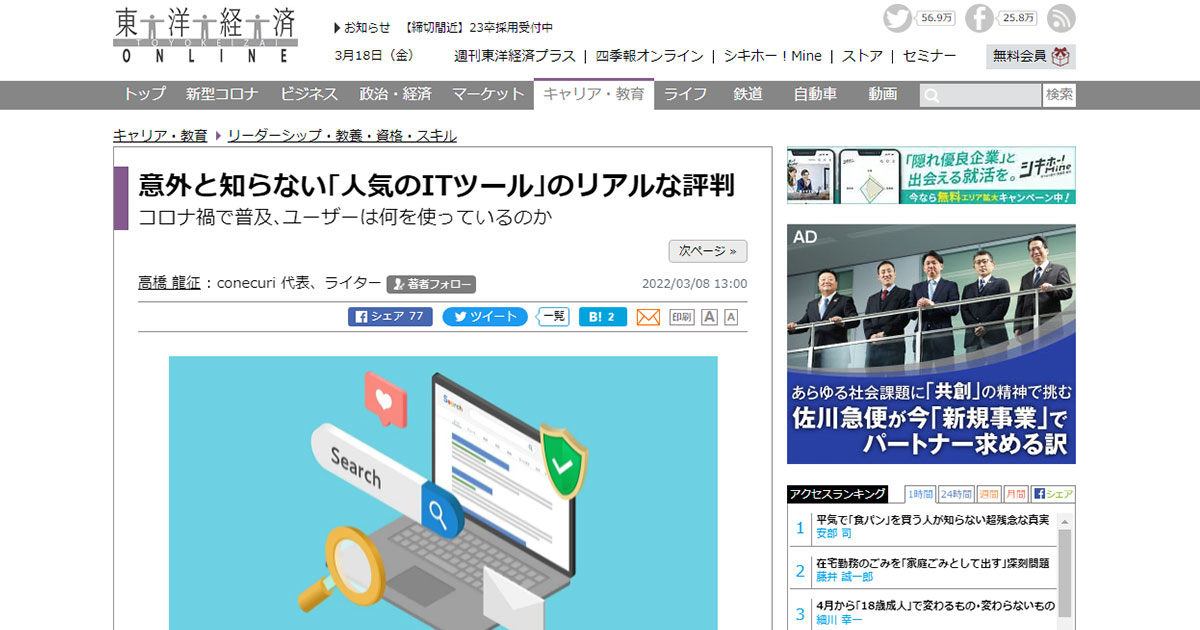The image size is (1200, 630).
Task: Click the 印刷 print icon
Action: (681, 317)
